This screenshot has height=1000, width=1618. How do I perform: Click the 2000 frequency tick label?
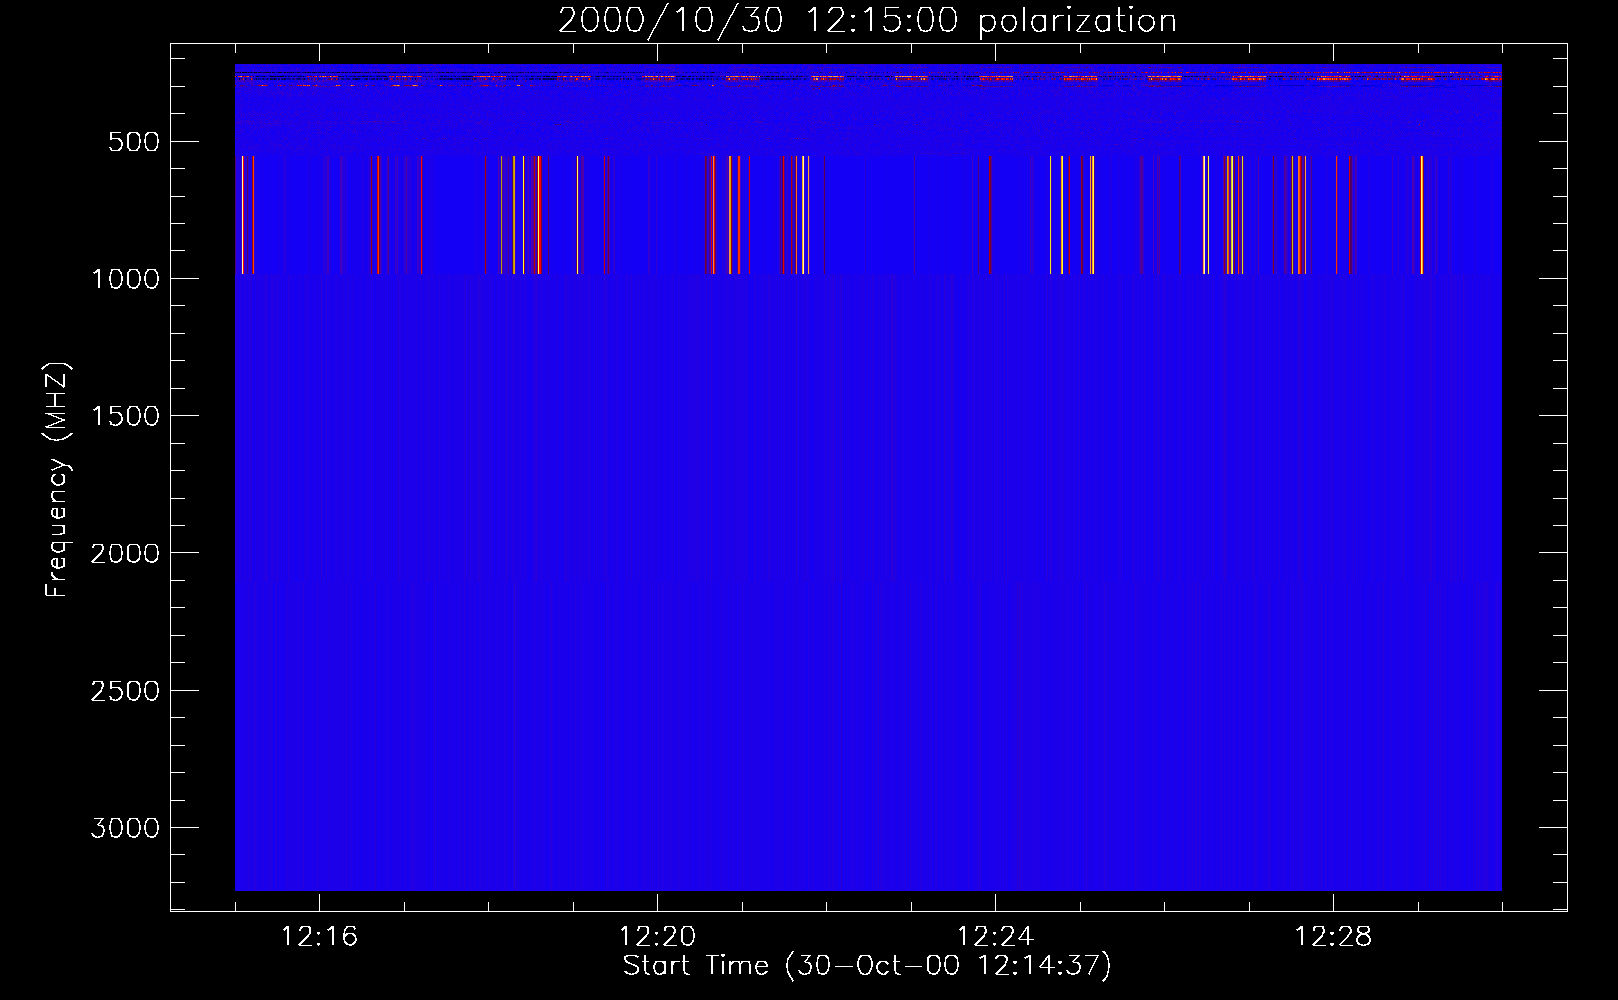(x=125, y=553)
